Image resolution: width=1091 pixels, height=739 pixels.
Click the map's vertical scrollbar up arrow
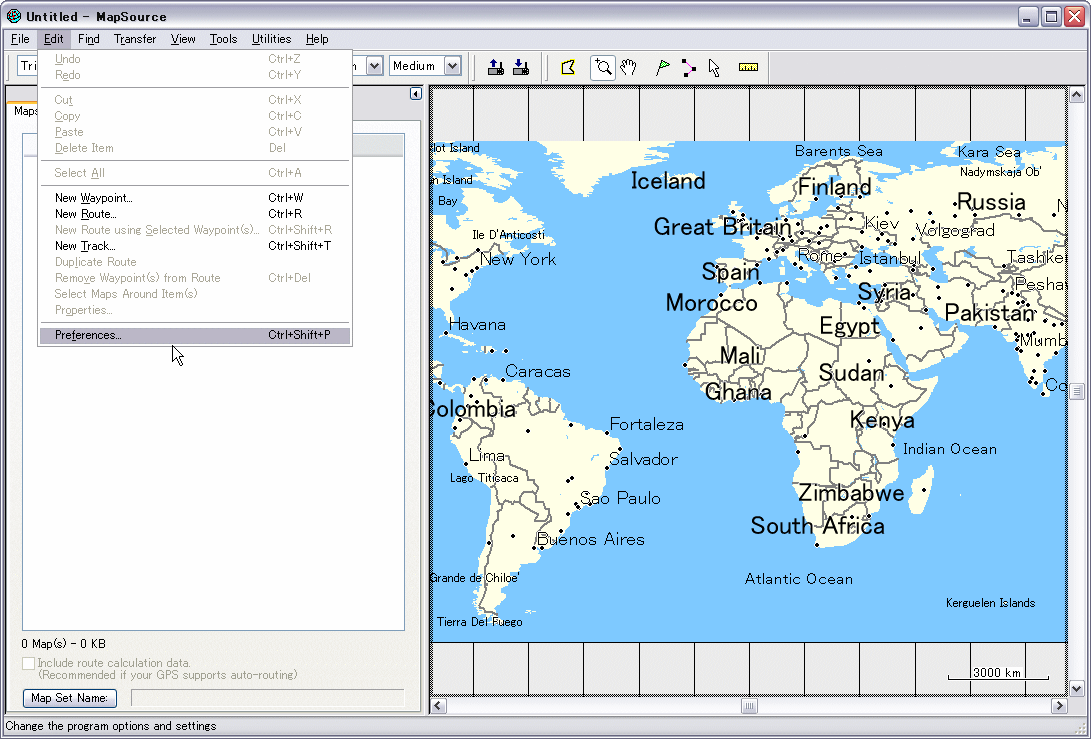(1076, 94)
